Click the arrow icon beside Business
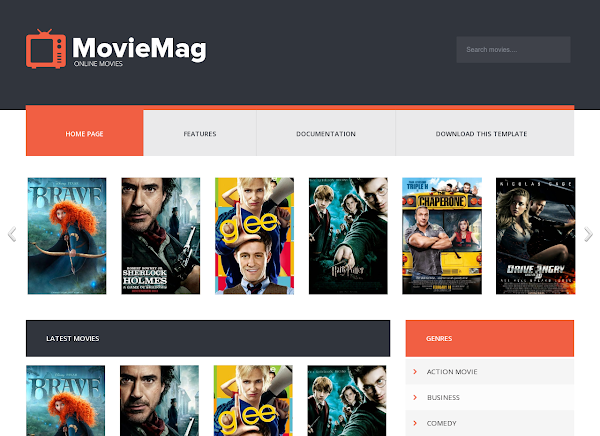 (x=415, y=397)
